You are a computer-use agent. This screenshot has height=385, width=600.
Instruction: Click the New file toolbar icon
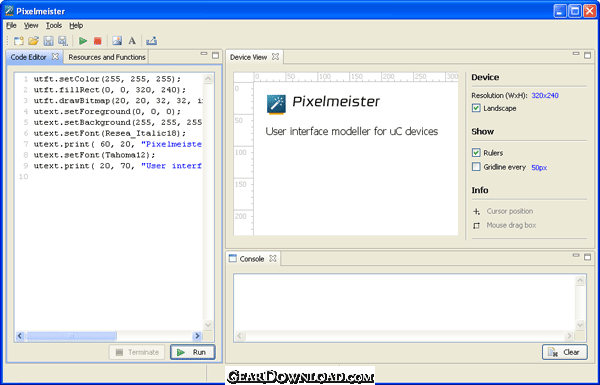point(18,41)
